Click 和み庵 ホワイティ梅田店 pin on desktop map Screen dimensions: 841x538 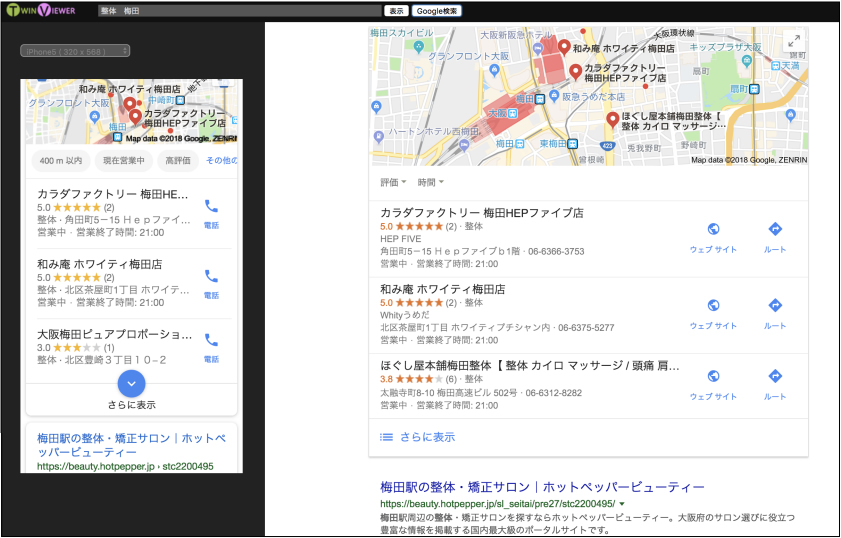click(x=564, y=47)
